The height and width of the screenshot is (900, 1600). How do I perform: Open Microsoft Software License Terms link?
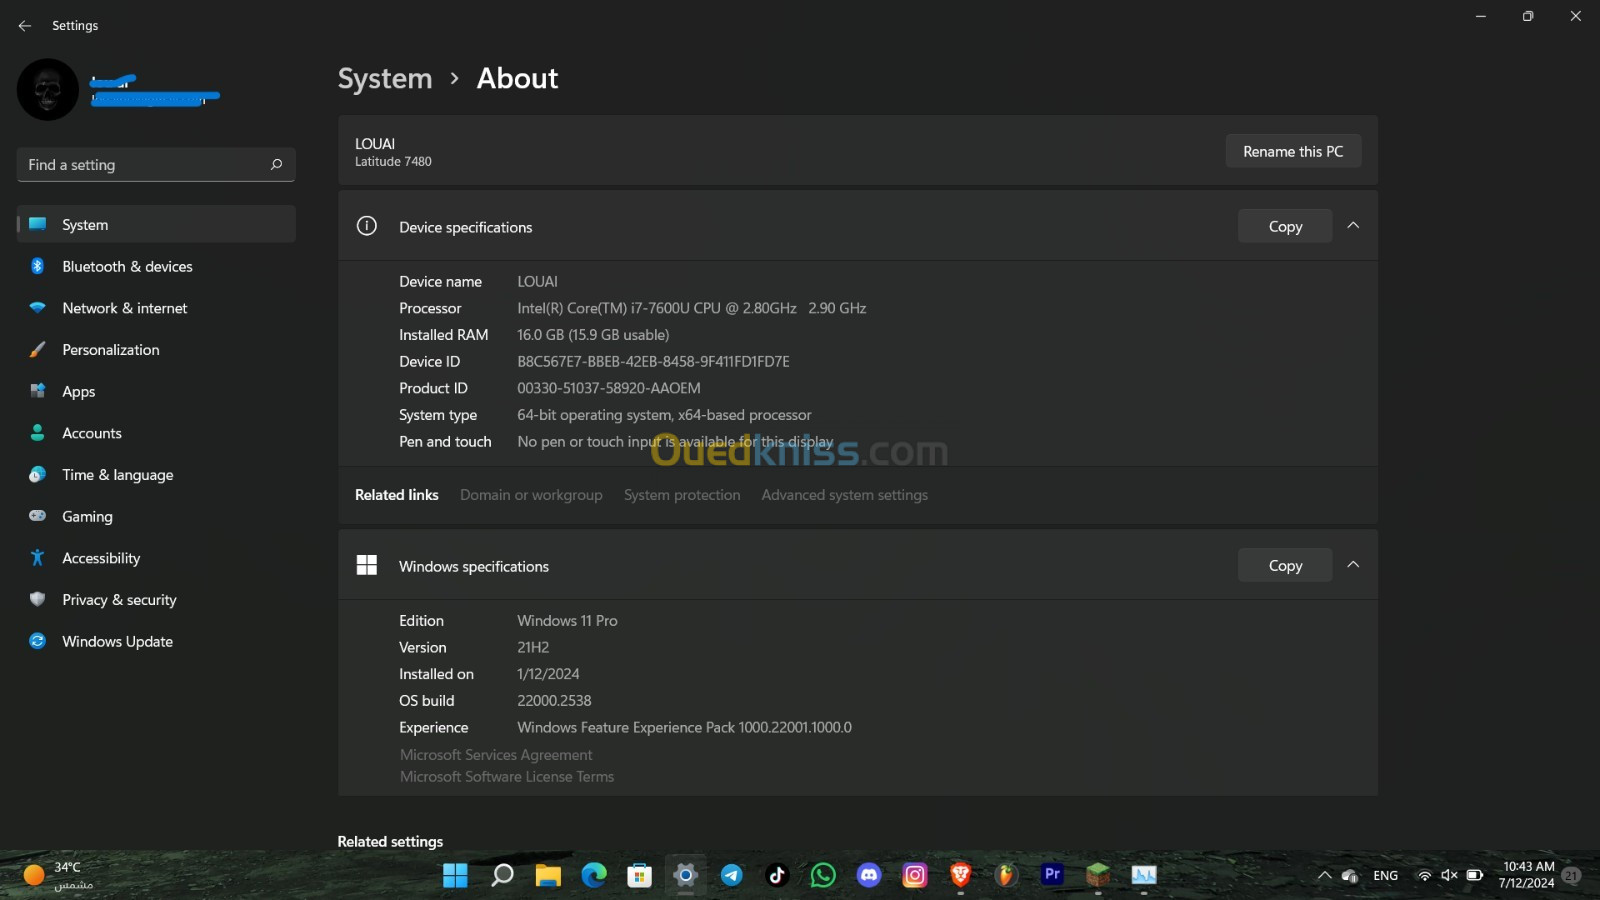507,777
